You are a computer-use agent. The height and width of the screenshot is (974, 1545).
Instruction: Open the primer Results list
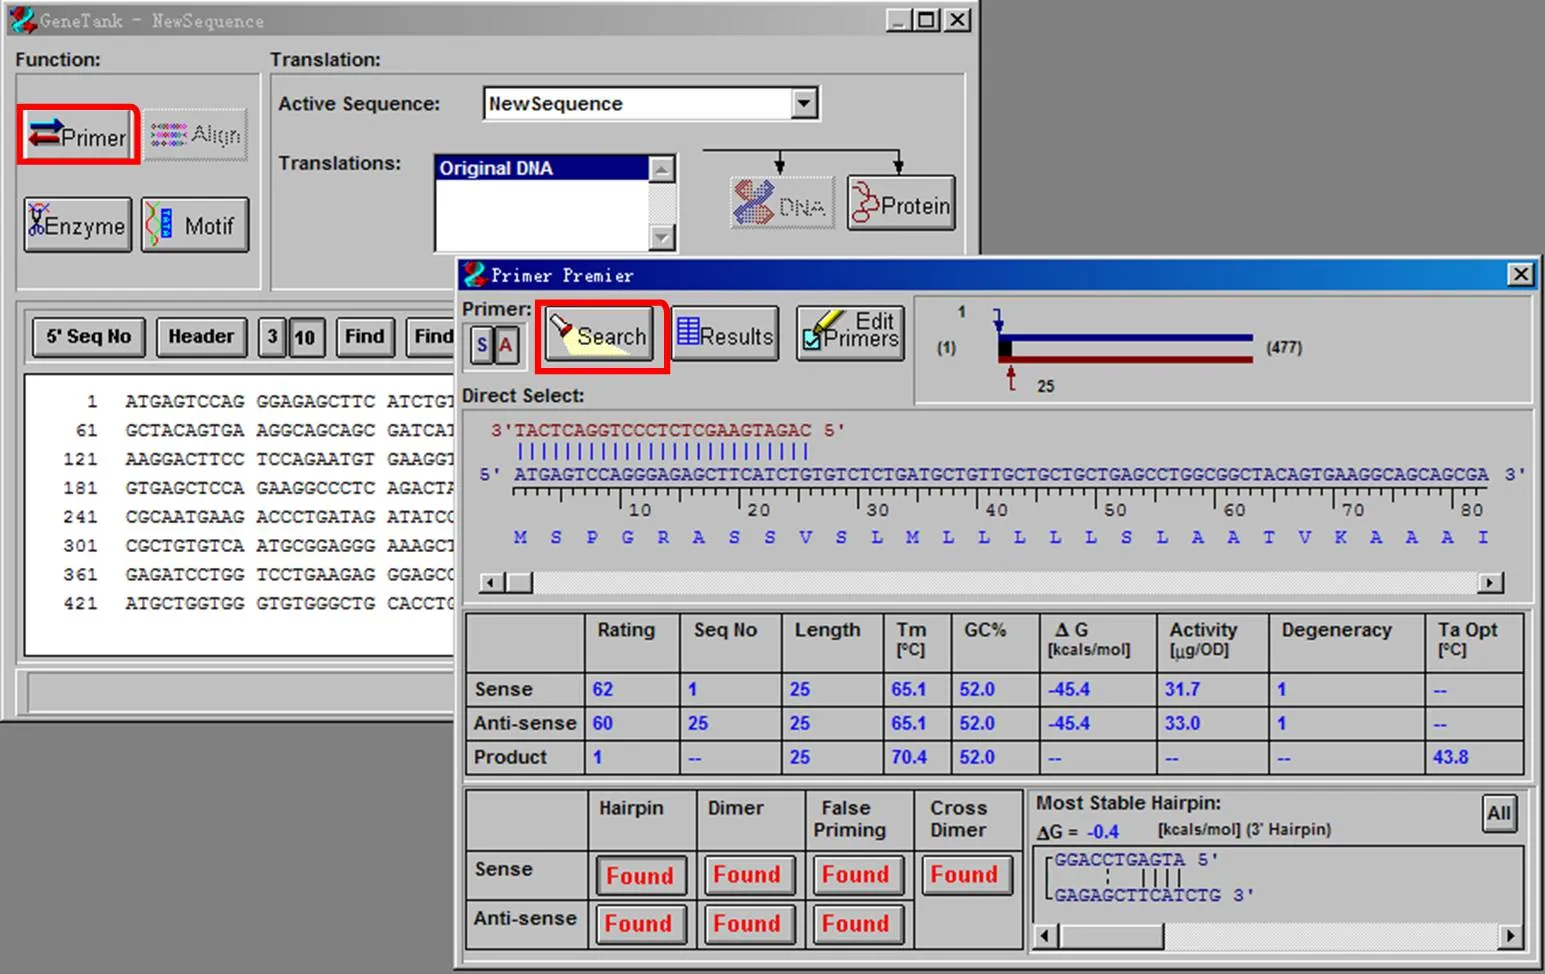[x=725, y=334]
